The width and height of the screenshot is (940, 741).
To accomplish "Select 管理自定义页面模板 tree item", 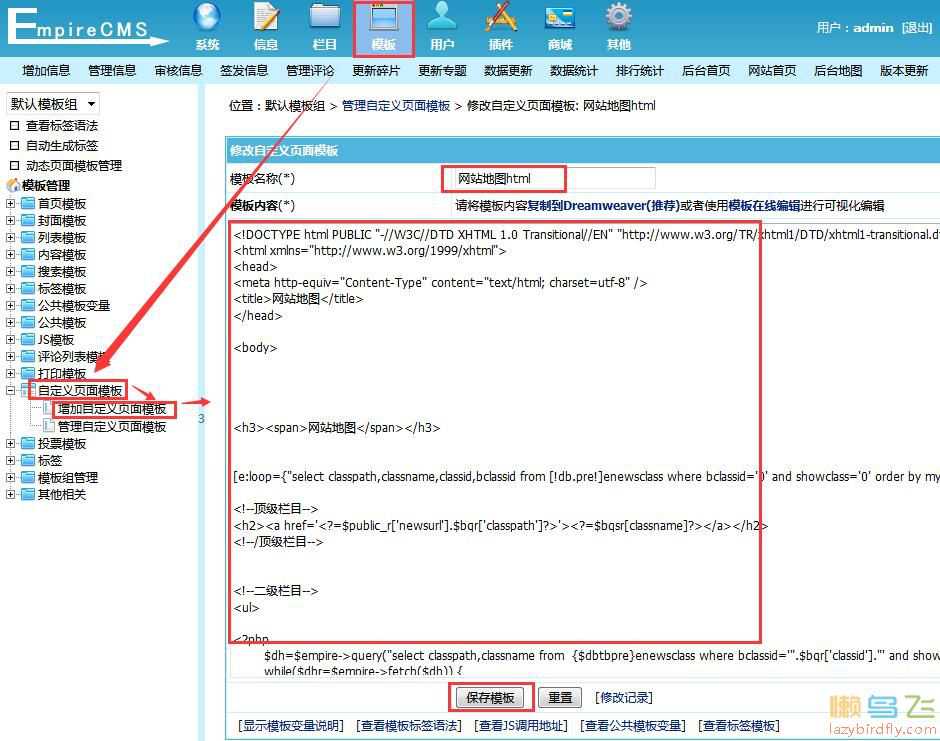I will tap(112, 426).
